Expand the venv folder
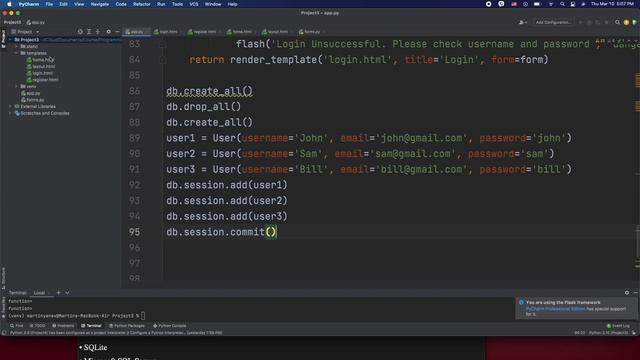 click(x=16, y=87)
